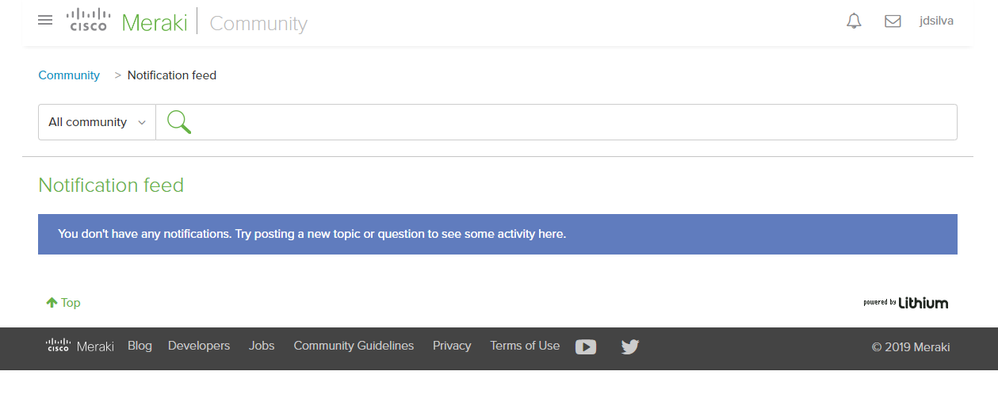The width and height of the screenshot is (998, 402).
Task: Click inside the search text field
Action: click(573, 122)
